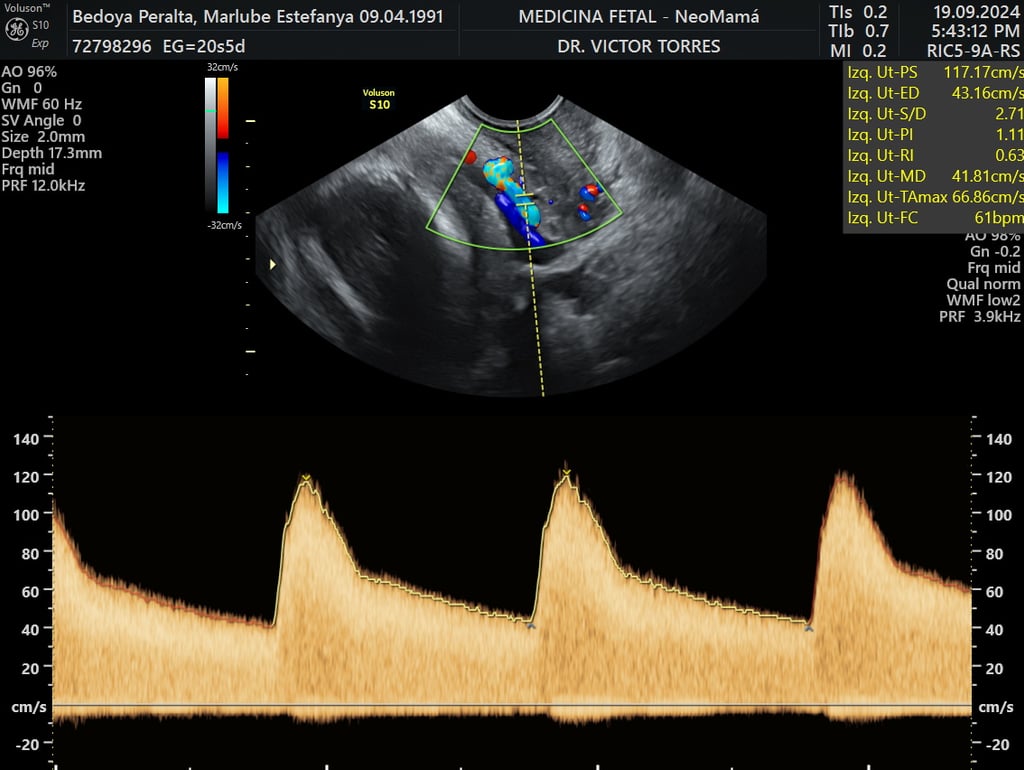Click the Voluson S10 label on scan
Viewport: 1024px width, 770px height.
(379, 99)
